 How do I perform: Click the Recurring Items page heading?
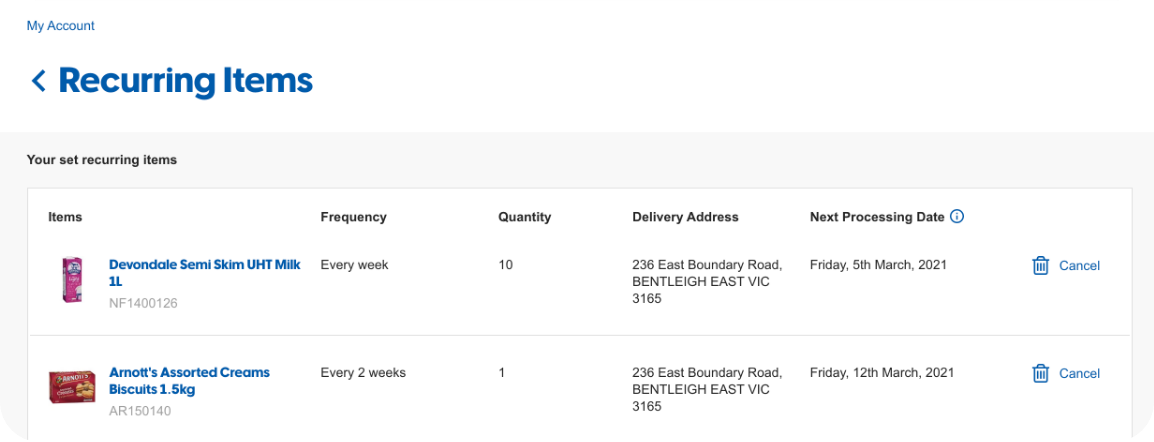pyautogui.click(x=185, y=81)
